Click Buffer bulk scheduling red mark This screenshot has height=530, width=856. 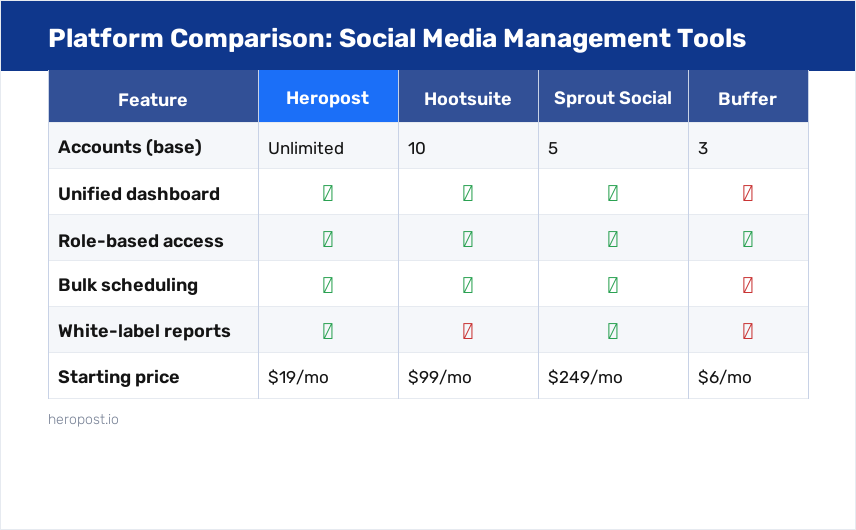click(x=748, y=285)
